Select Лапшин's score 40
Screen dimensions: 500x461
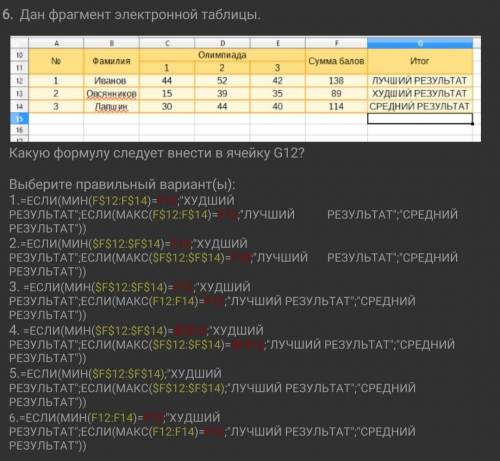pyautogui.click(x=278, y=107)
